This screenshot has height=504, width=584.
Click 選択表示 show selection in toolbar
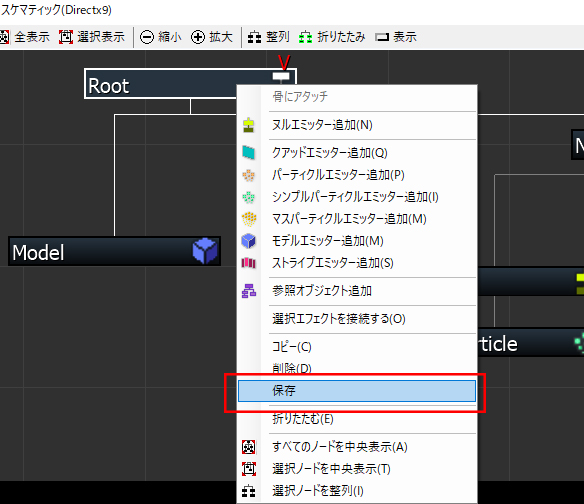92,37
